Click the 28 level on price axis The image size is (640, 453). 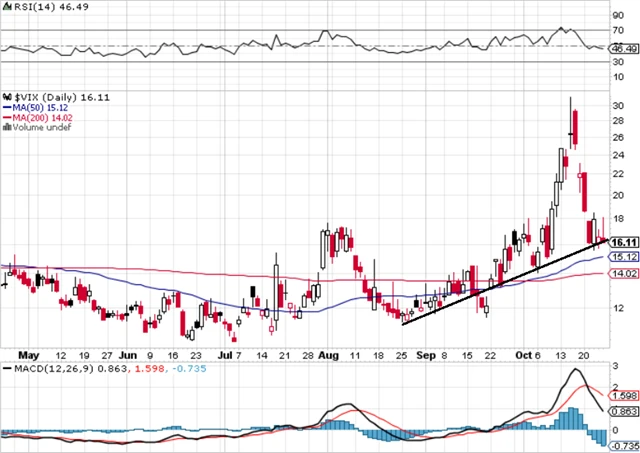click(x=618, y=121)
